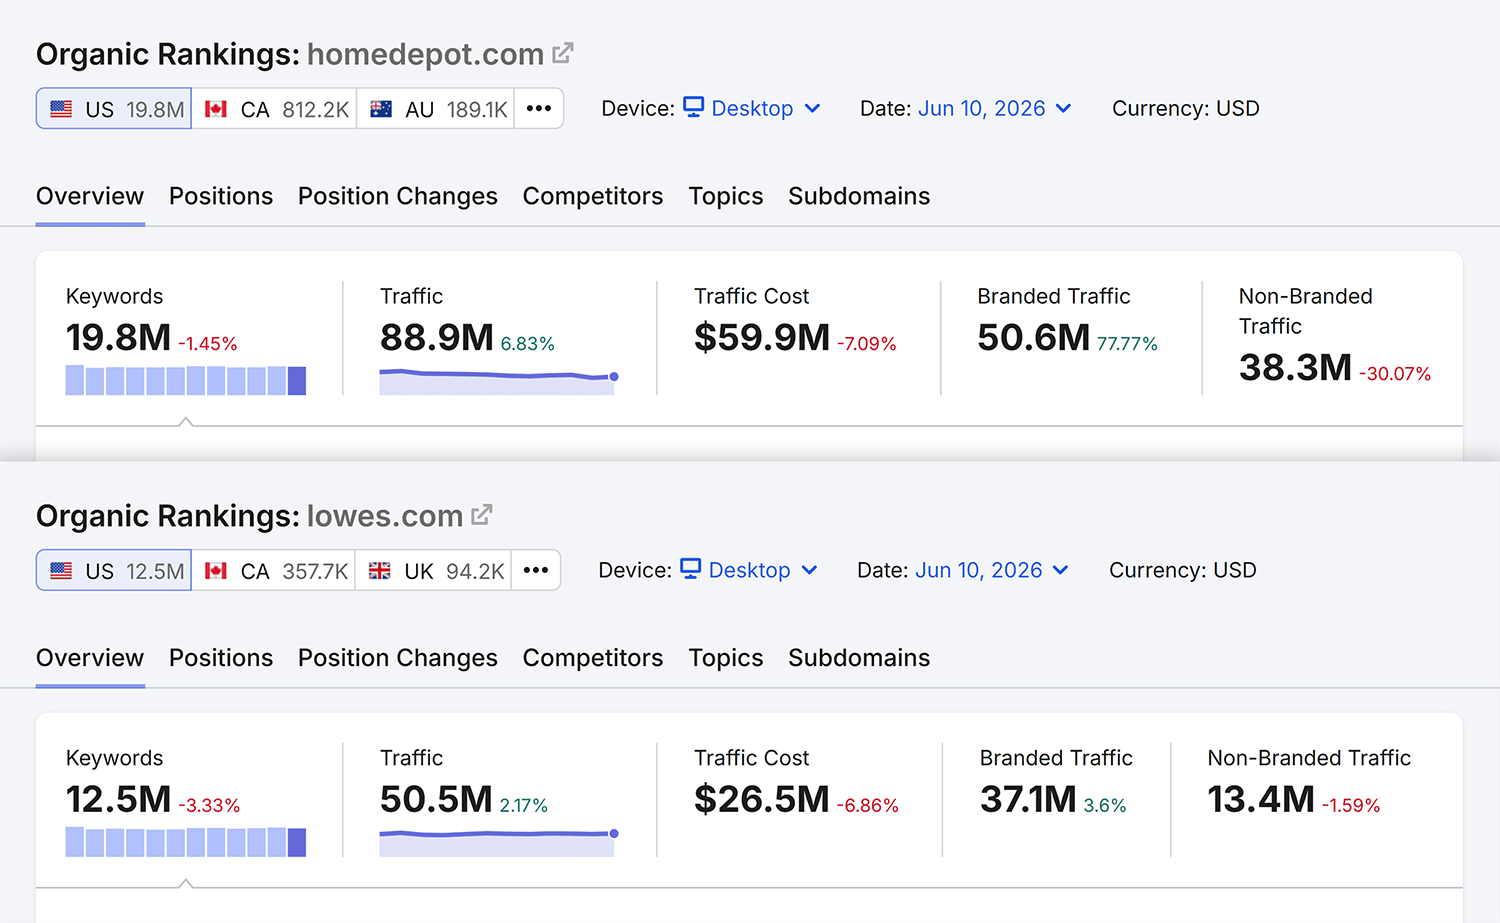Select AU 189.1K database for homedepot.com
1500x923 pixels.
[x=436, y=109]
